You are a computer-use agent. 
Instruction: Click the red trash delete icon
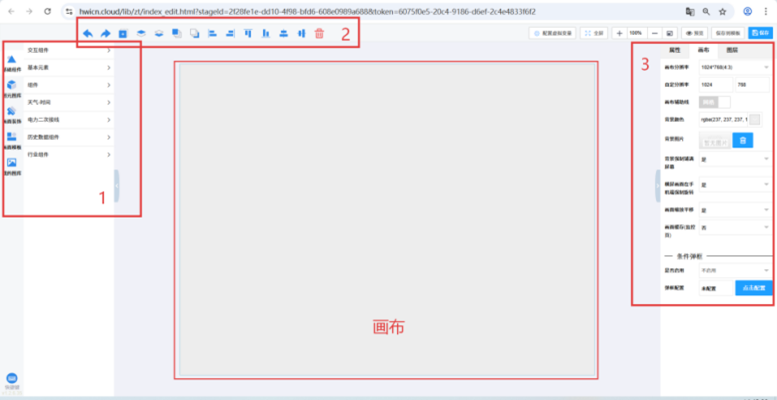(x=319, y=34)
